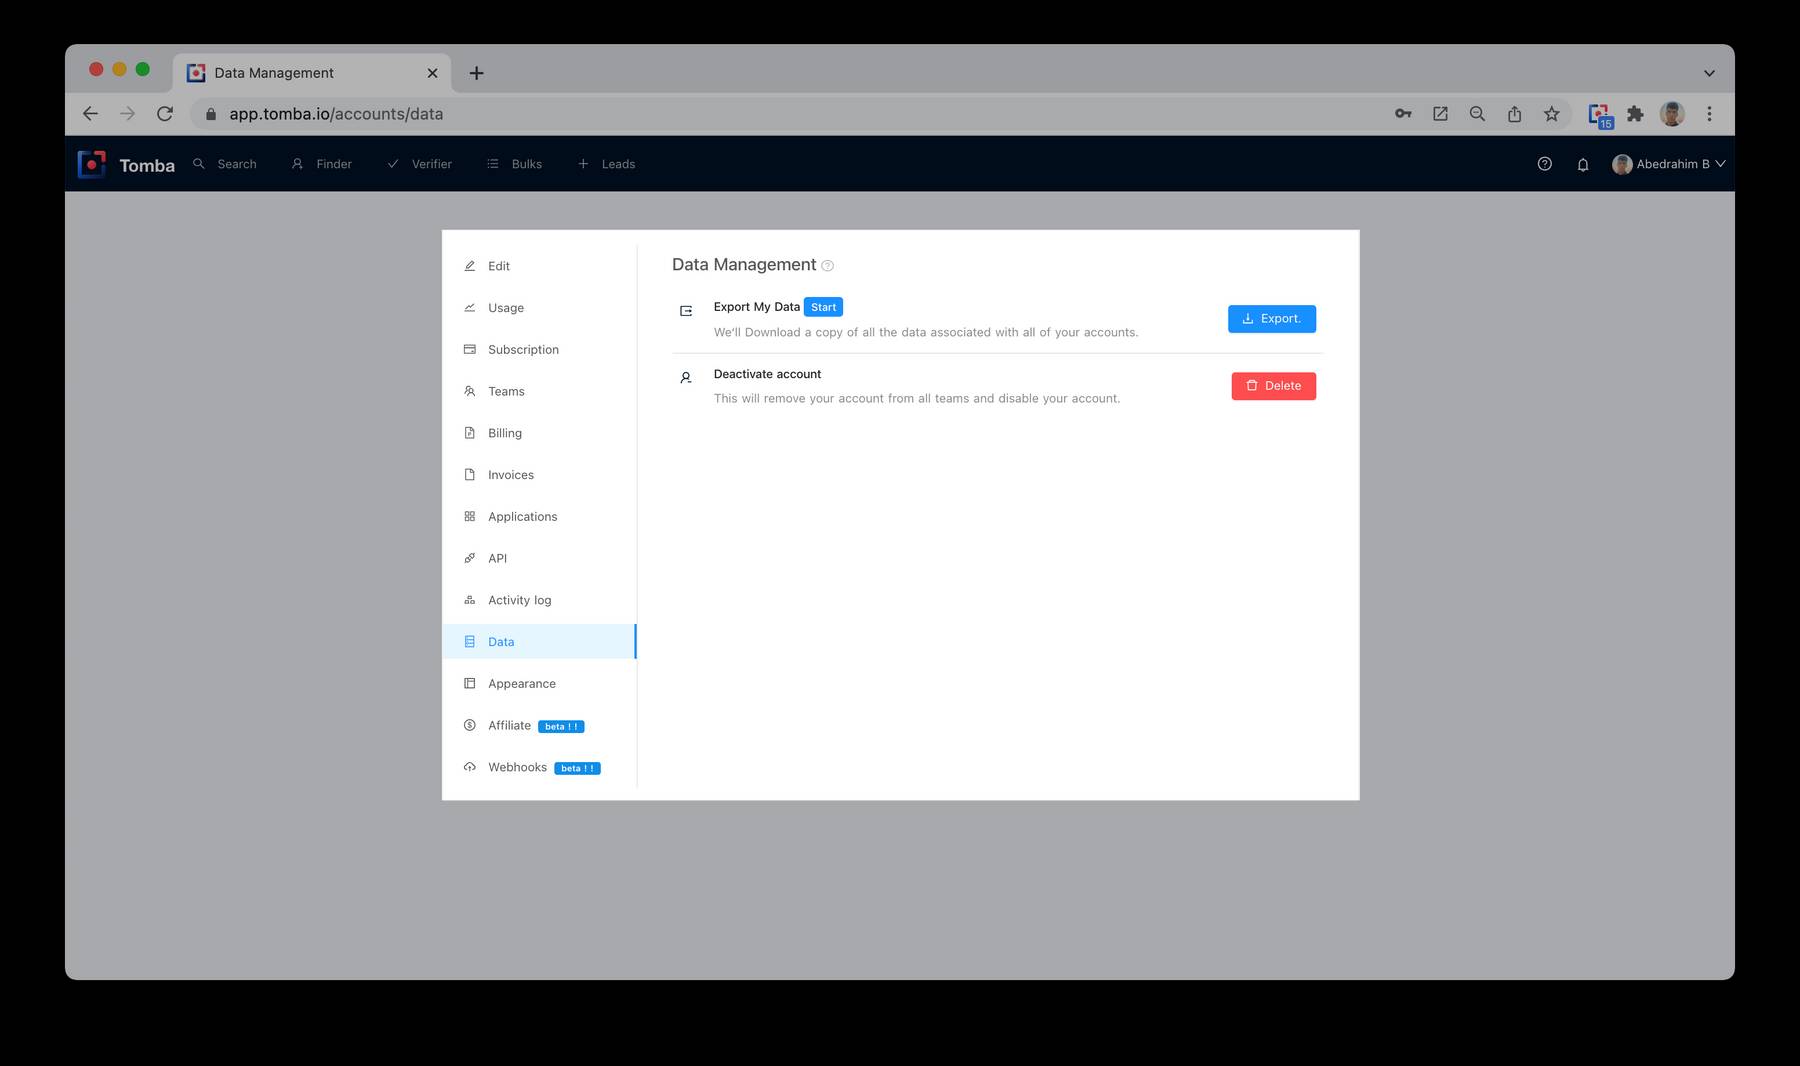Viewport: 1800px width, 1066px height.
Task: Open Bulks in top navigation
Action: pyautogui.click(x=514, y=164)
